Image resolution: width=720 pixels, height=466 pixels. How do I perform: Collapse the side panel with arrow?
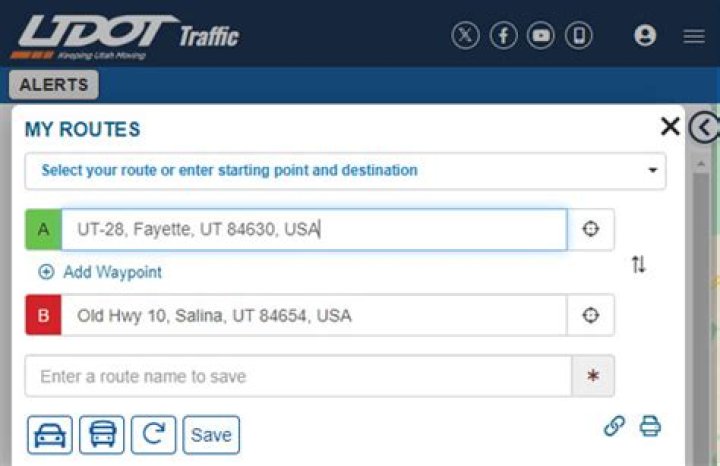click(705, 127)
